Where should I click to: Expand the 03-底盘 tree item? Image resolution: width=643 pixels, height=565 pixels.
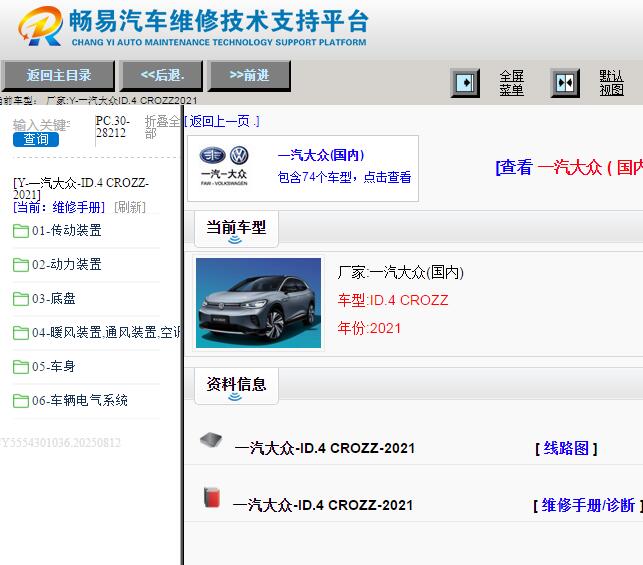[54, 298]
